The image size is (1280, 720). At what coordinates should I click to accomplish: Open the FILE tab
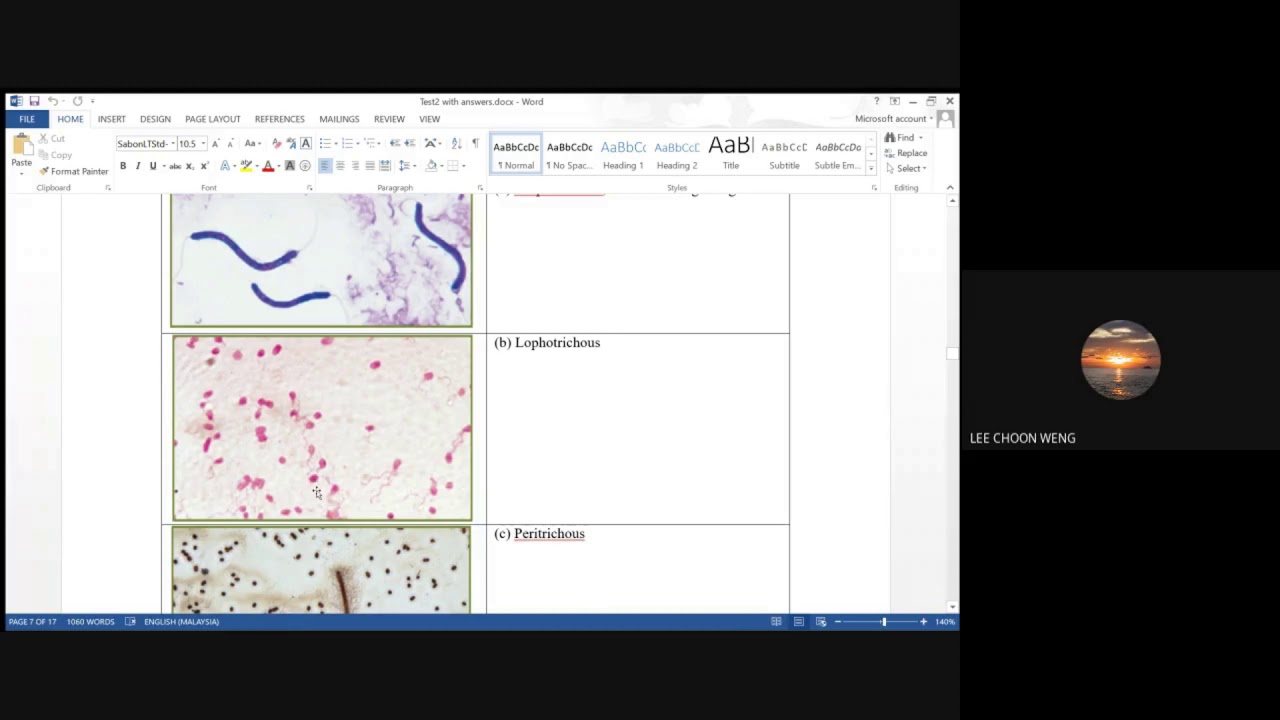[27, 119]
